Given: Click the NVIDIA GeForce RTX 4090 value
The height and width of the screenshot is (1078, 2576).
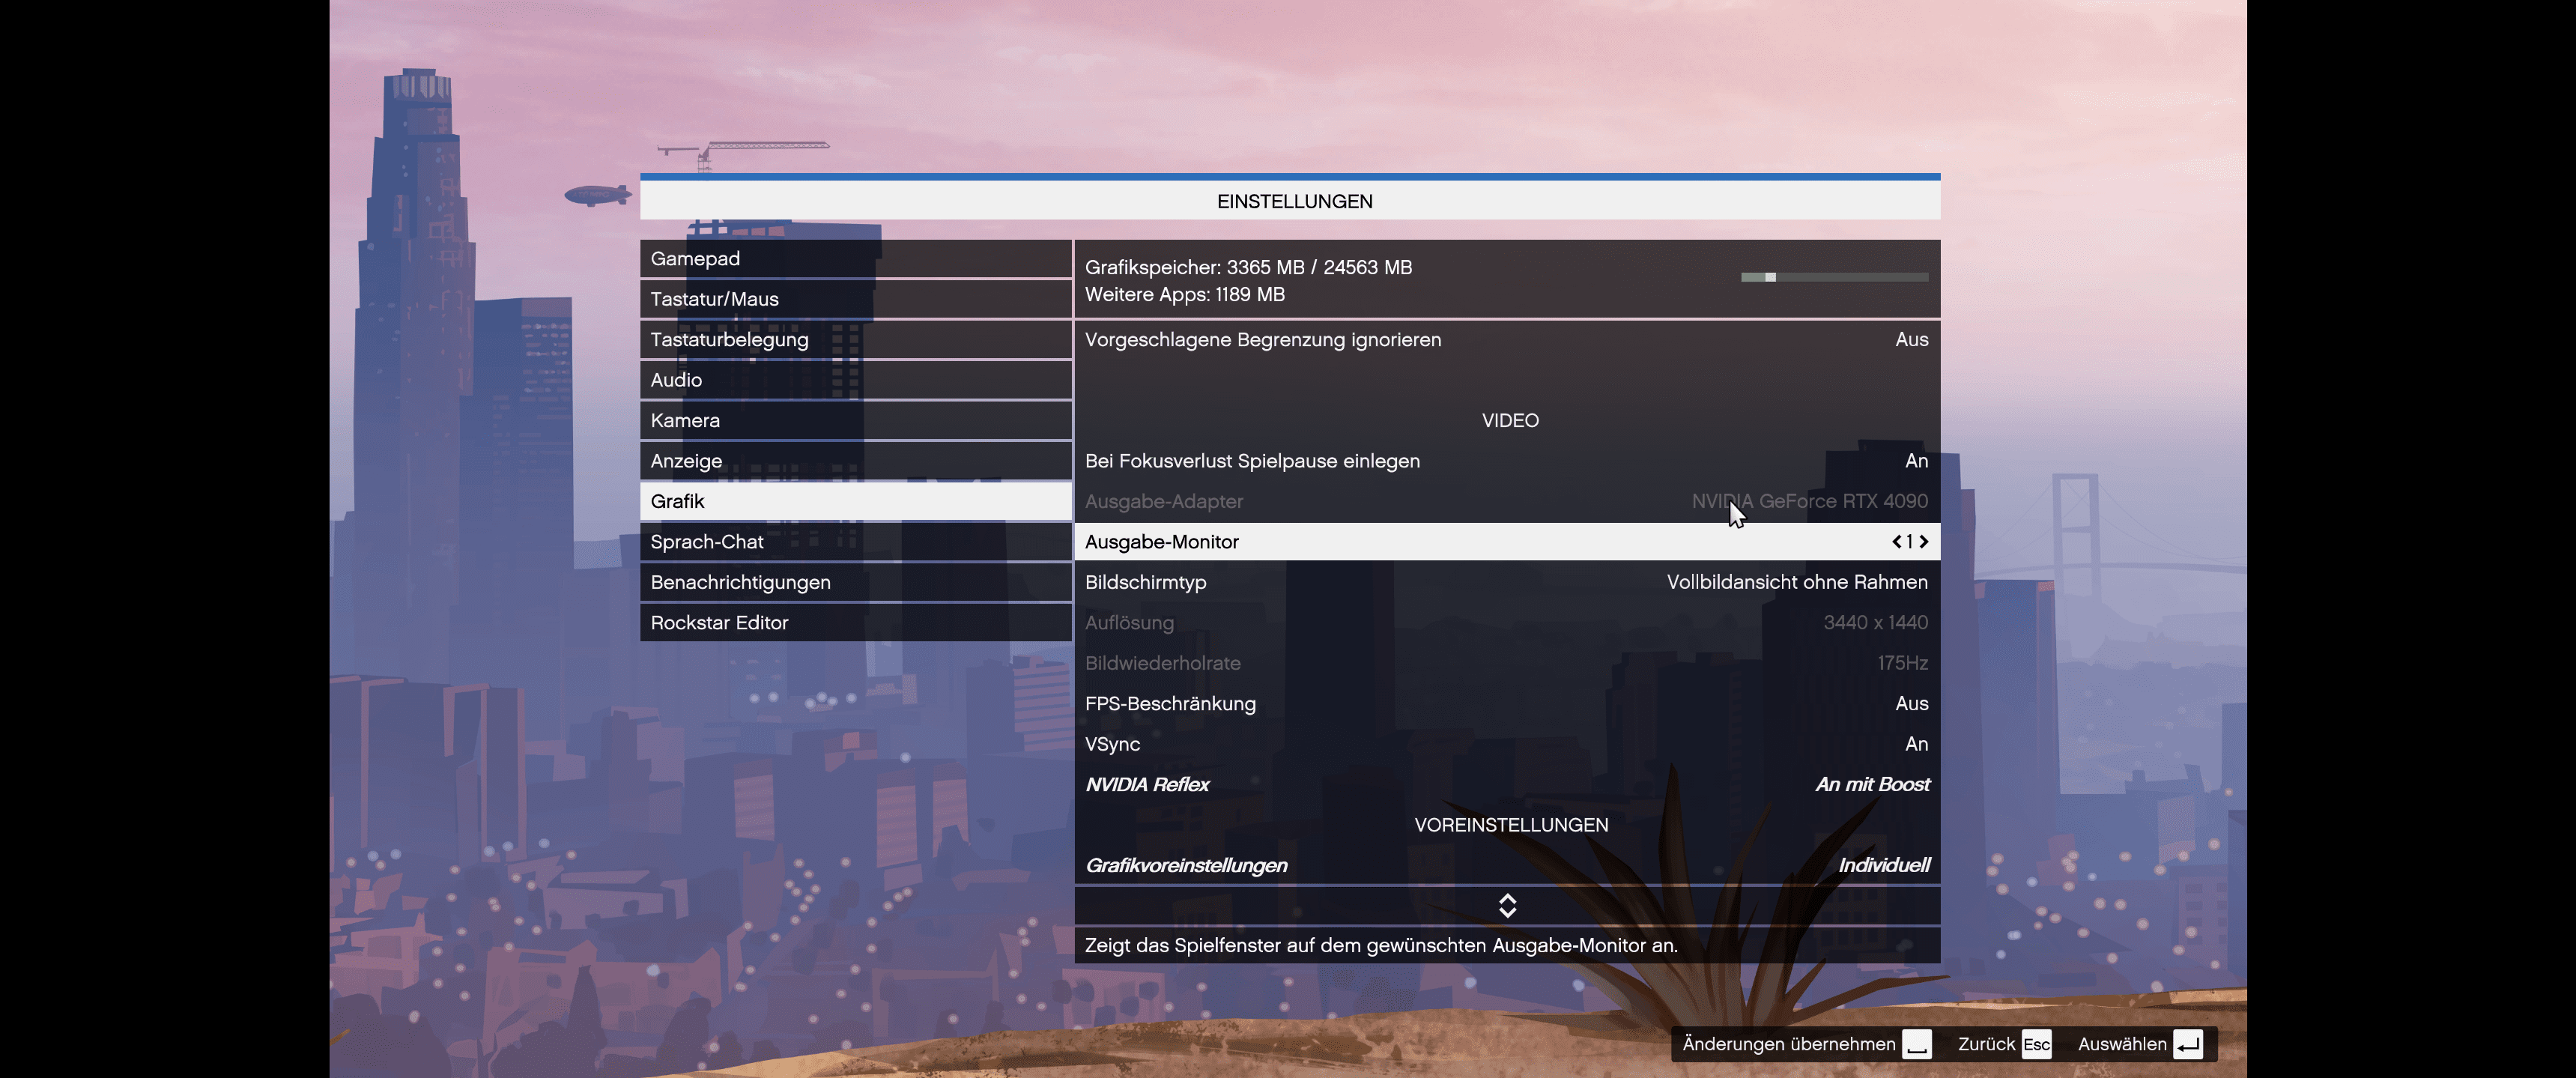Looking at the screenshot, I should click(1809, 502).
